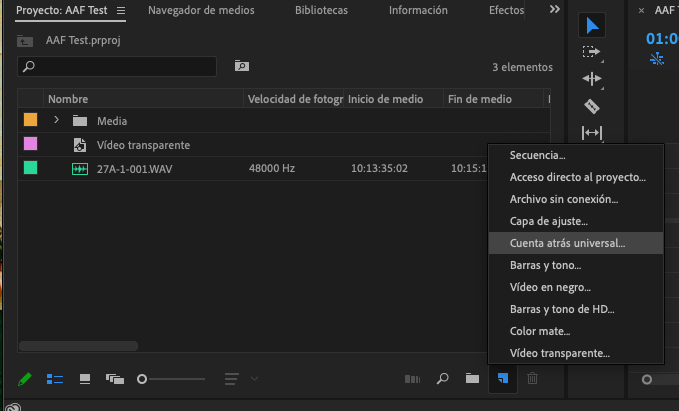
Task: Toggle the snowflake icon under timecode
Action: [657, 59]
